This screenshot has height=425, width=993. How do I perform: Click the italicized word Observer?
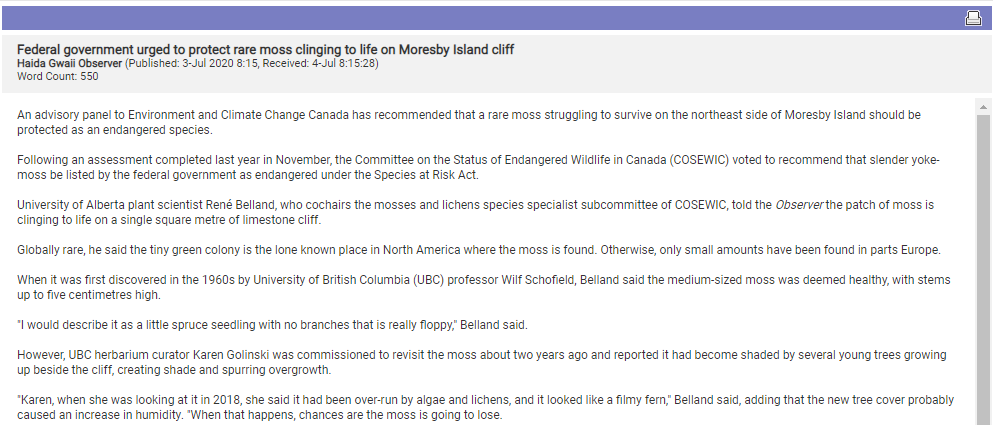pyautogui.click(x=799, y=205)
